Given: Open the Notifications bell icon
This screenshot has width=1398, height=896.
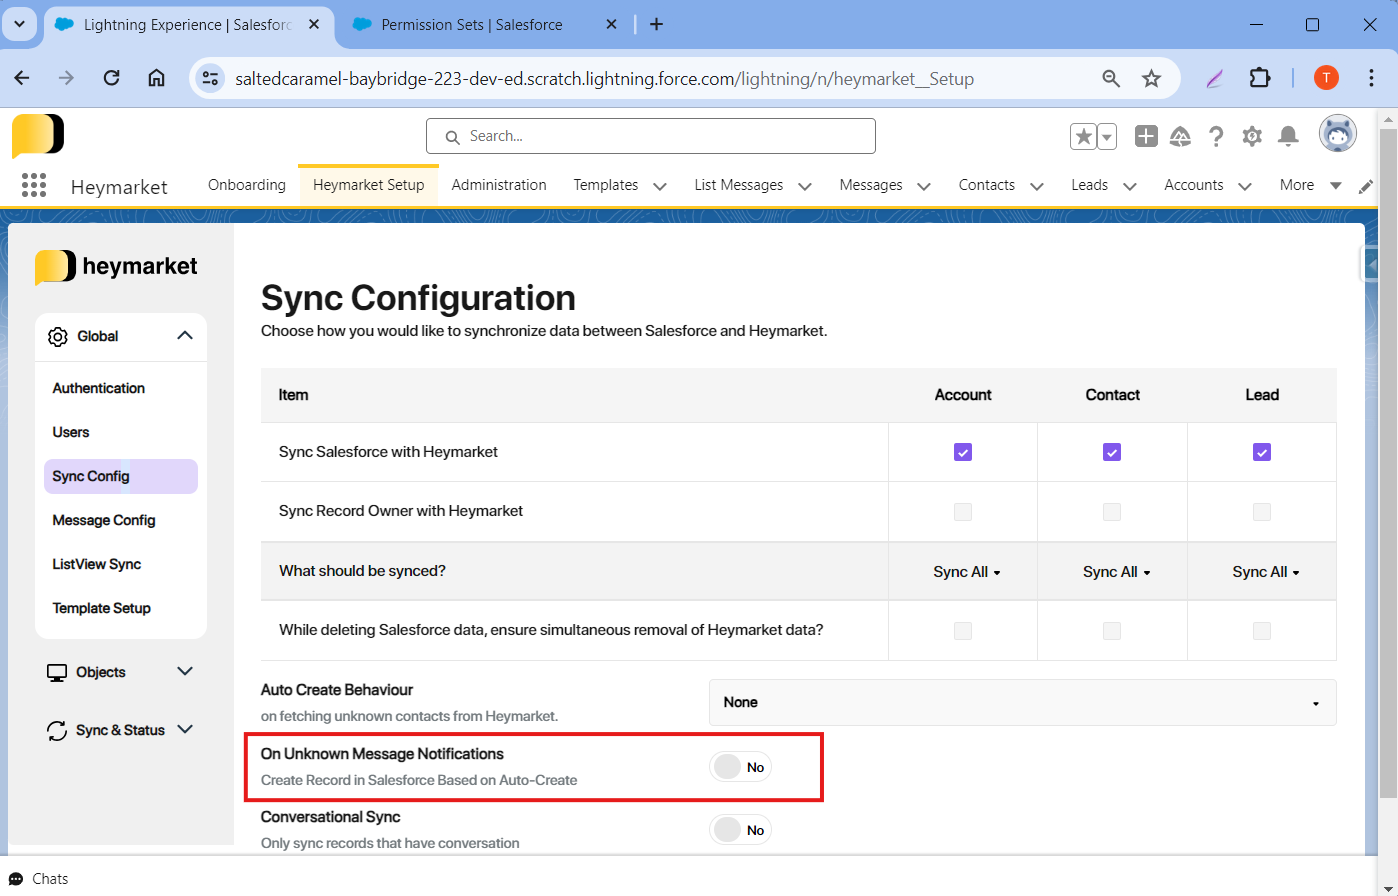Looking at the screenshot, I should 1289,136.
